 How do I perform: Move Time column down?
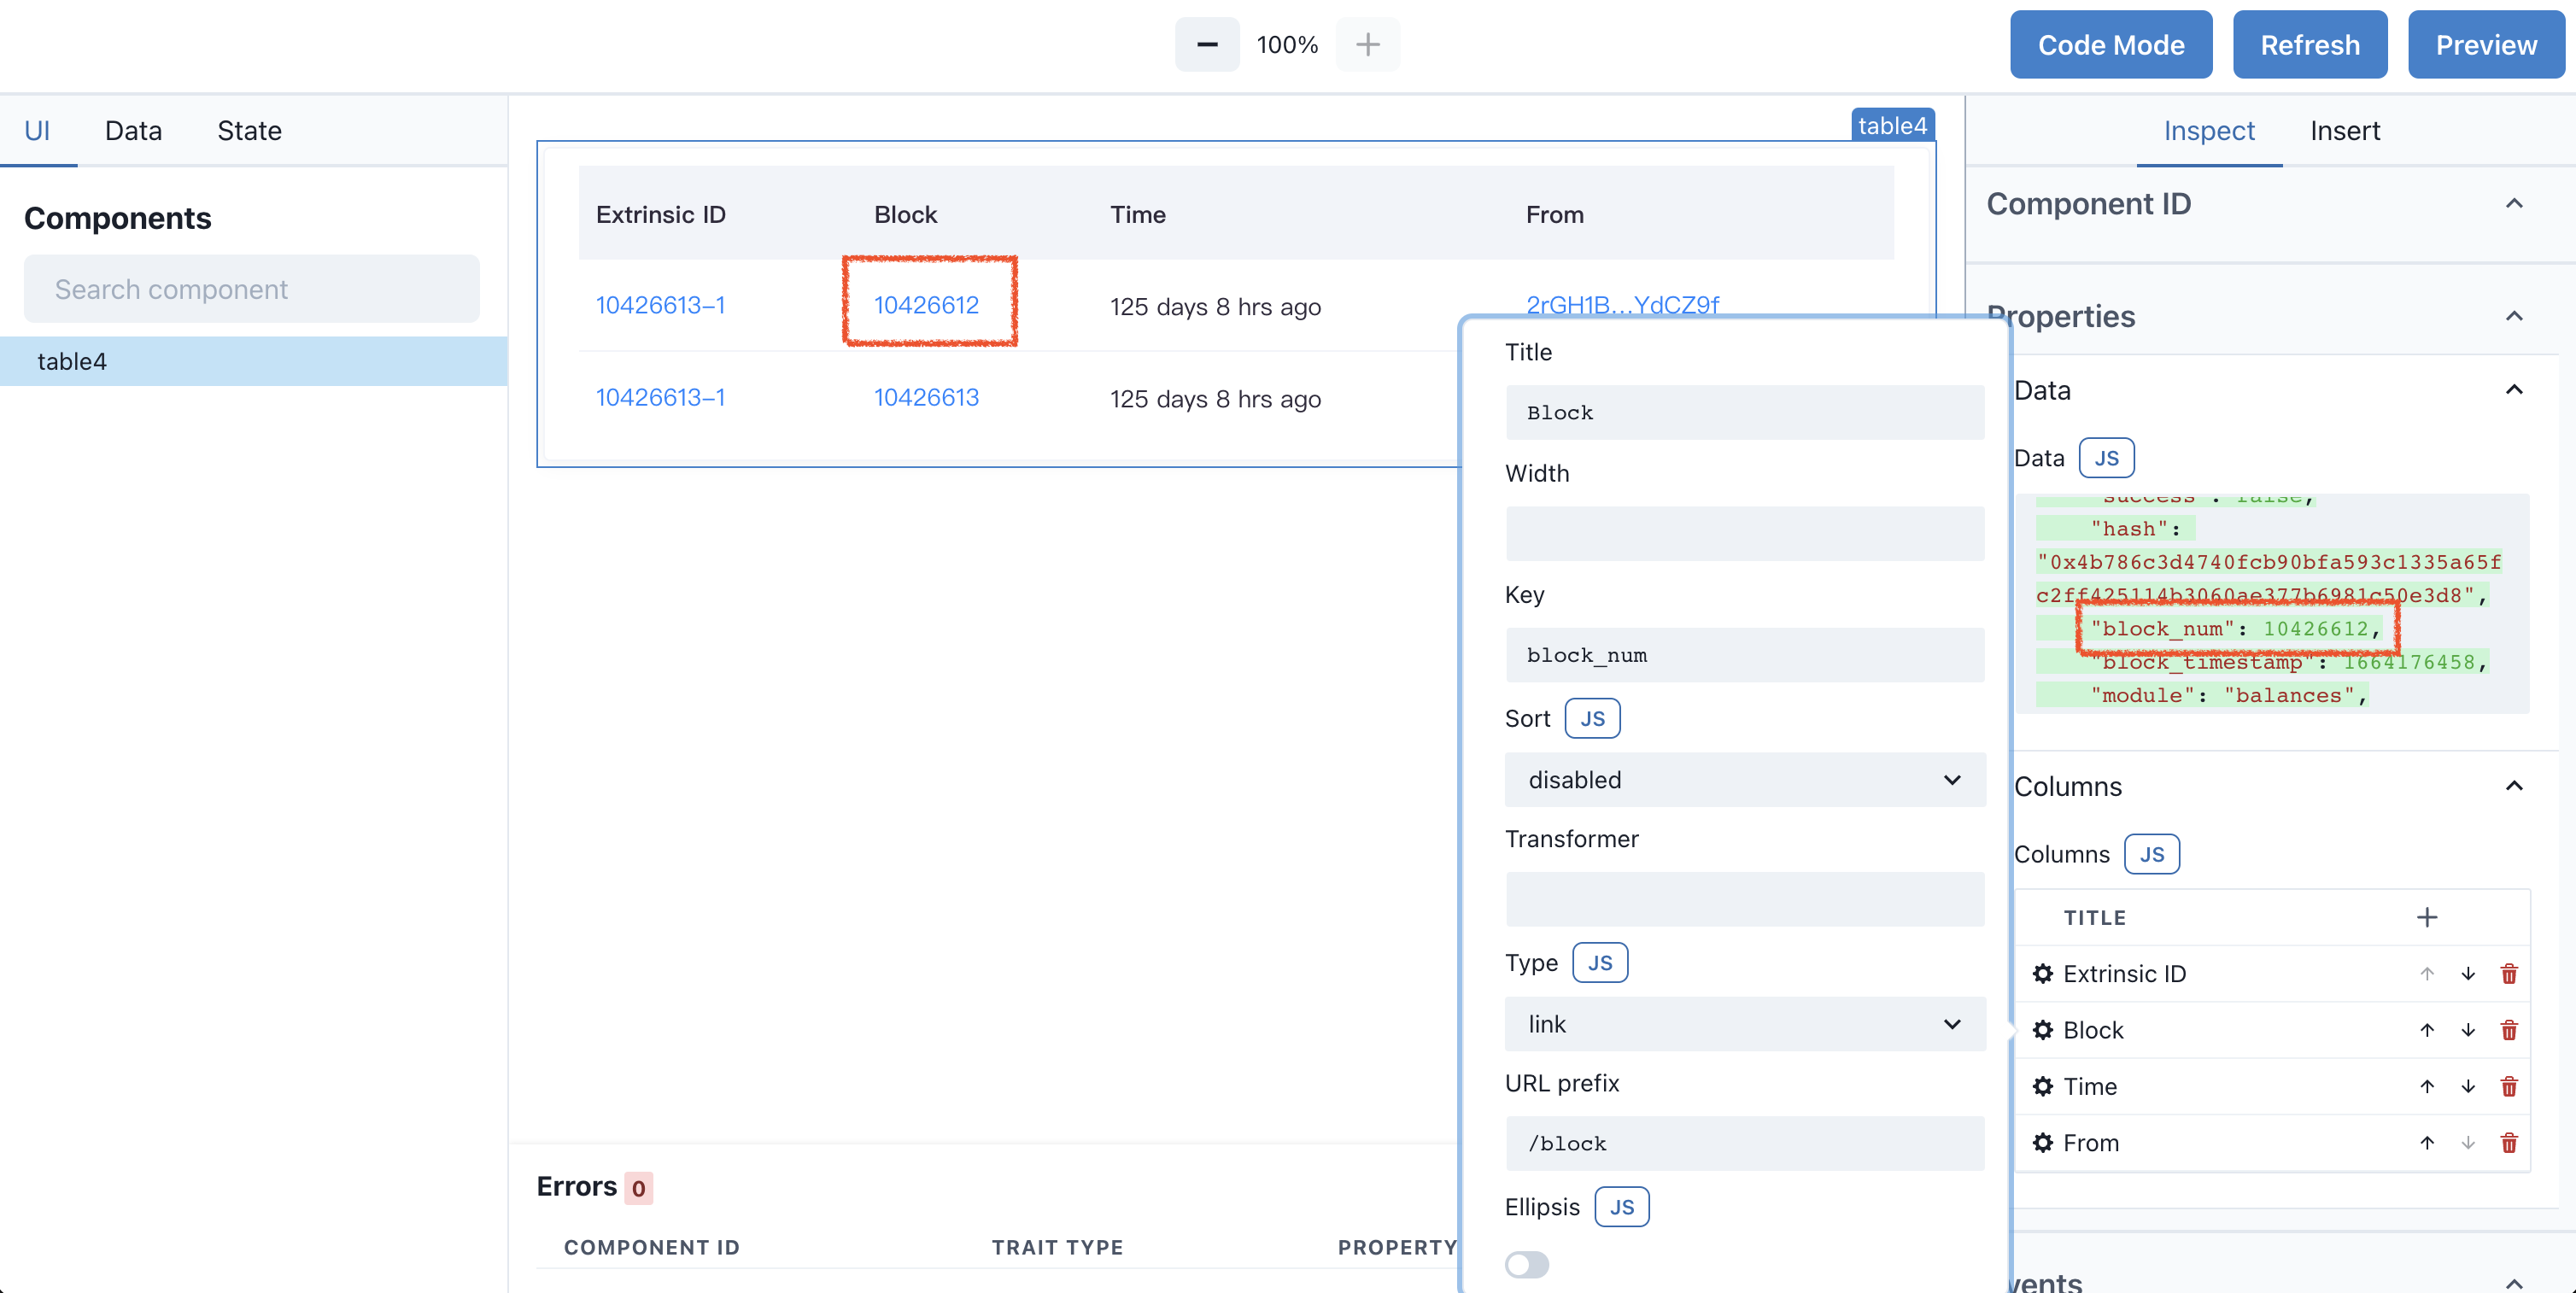(x=2467, y=1086)
